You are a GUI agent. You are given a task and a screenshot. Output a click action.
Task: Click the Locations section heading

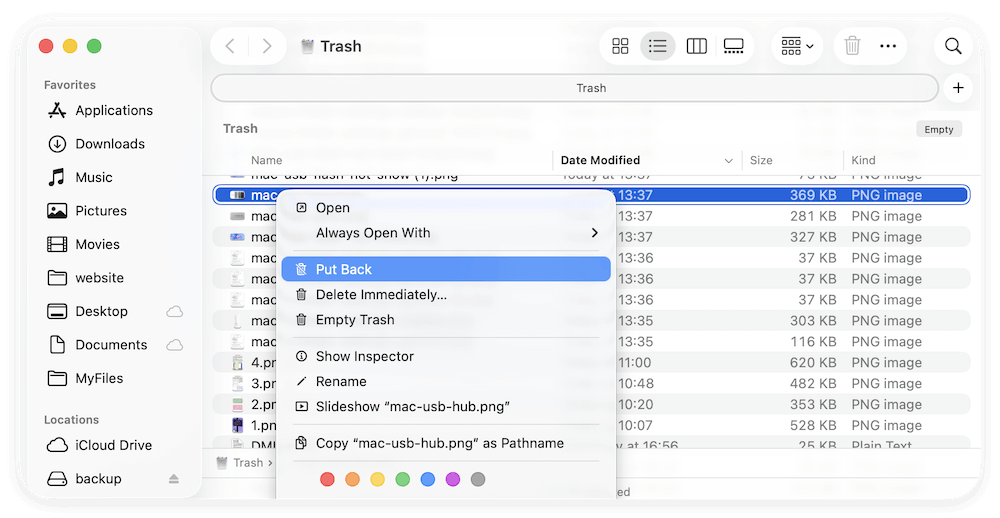point(71,420)
